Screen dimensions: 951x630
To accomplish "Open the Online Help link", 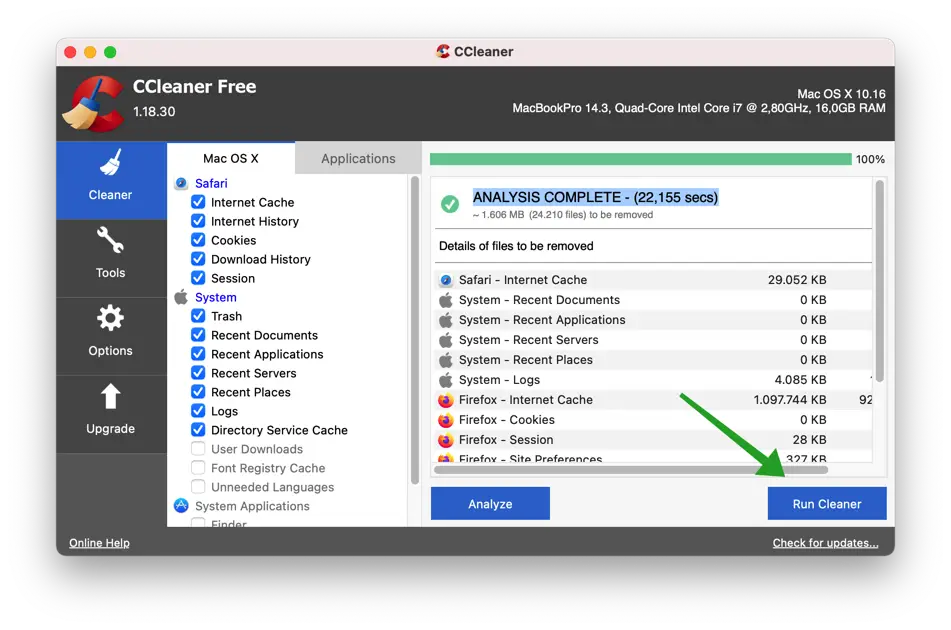I will click(x=99, y=543).
